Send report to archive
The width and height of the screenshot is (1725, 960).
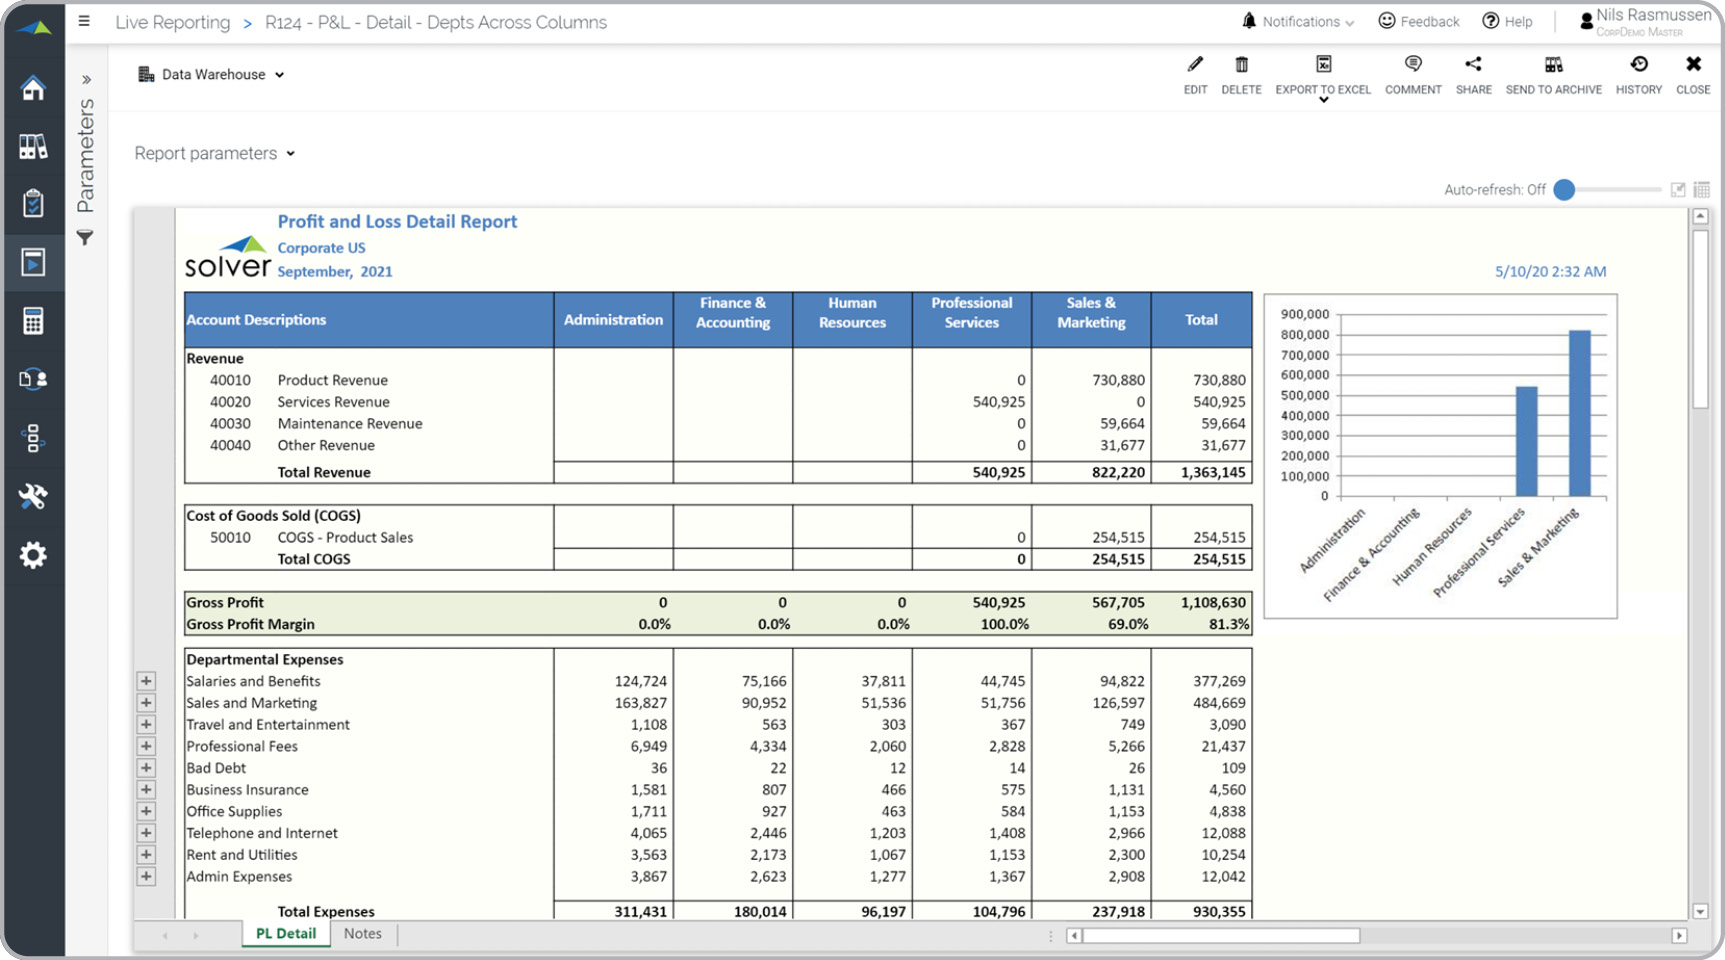coord(1553,66)
